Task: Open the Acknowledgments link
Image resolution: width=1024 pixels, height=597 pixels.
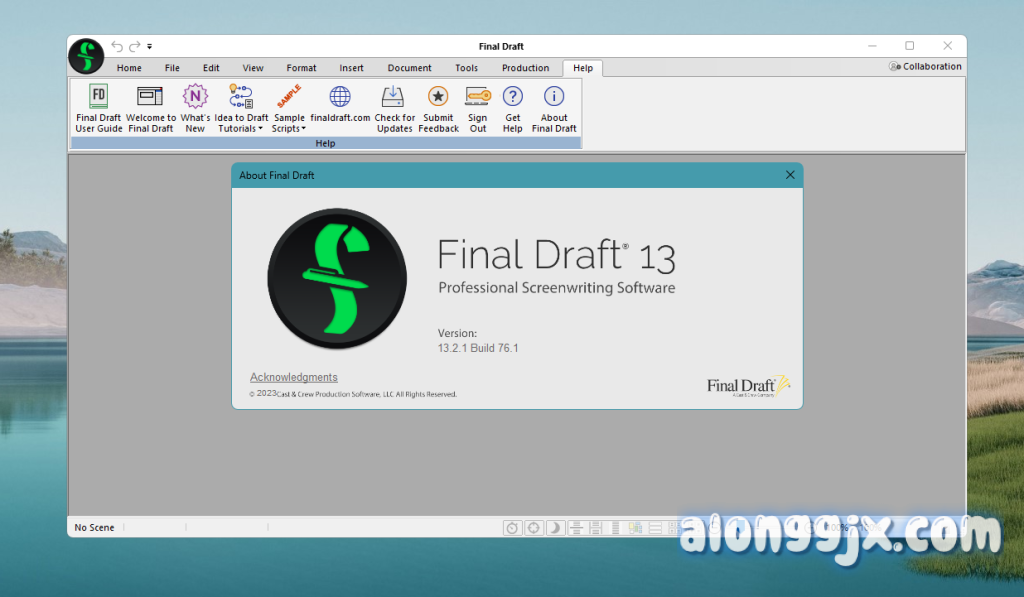Action: coord(294,377)
